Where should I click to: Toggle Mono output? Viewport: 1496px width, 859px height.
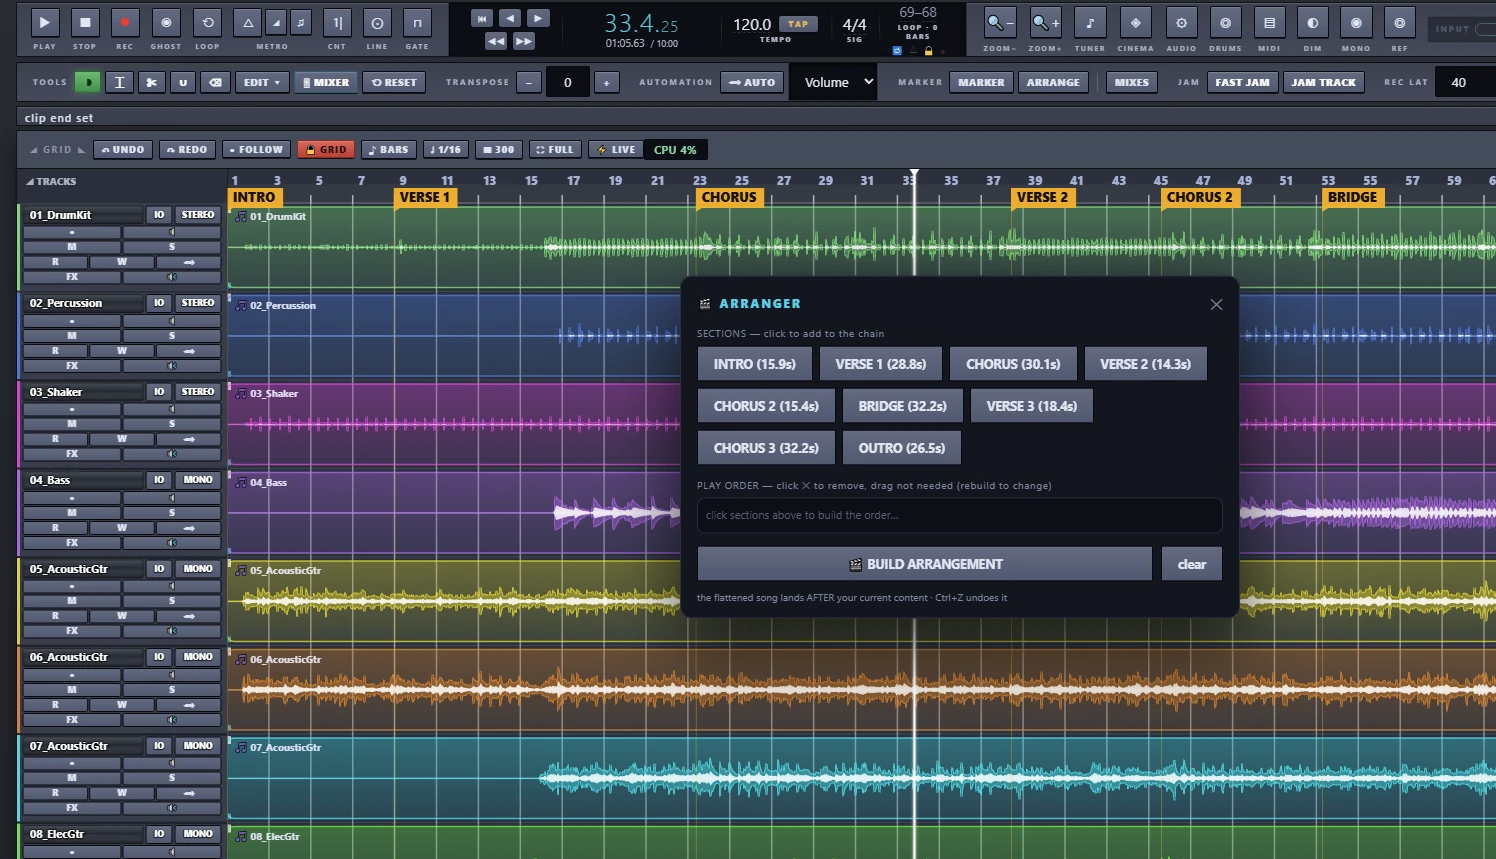click(1356, 22)
